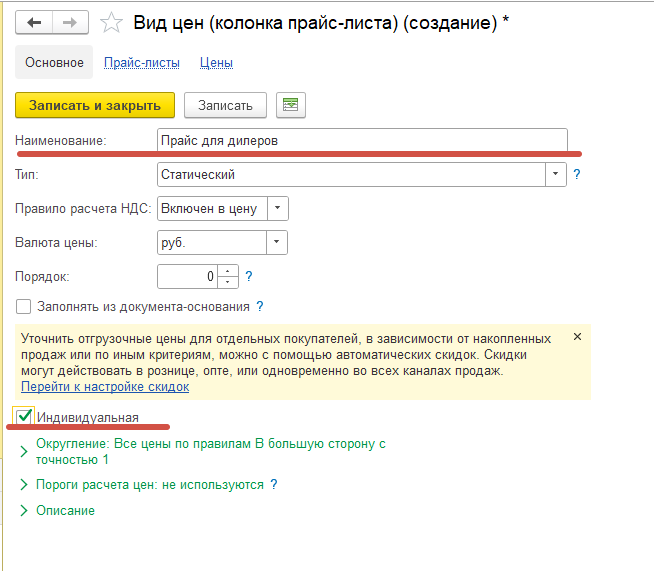Switch to the Основное tab

[54, 62]
